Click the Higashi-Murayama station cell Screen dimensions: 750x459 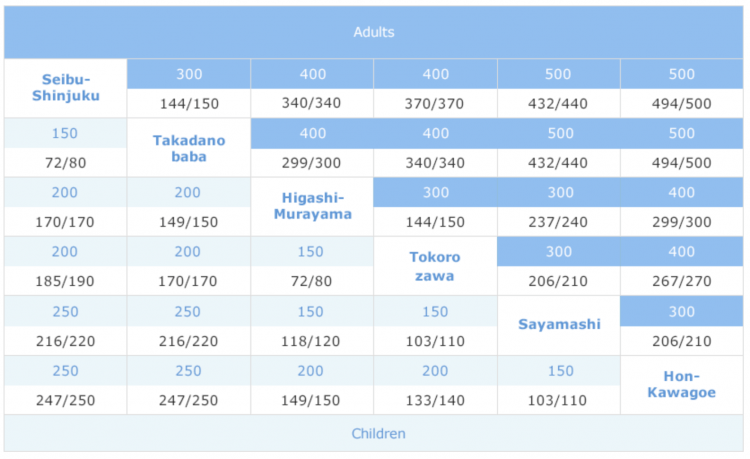pos(312,206)
